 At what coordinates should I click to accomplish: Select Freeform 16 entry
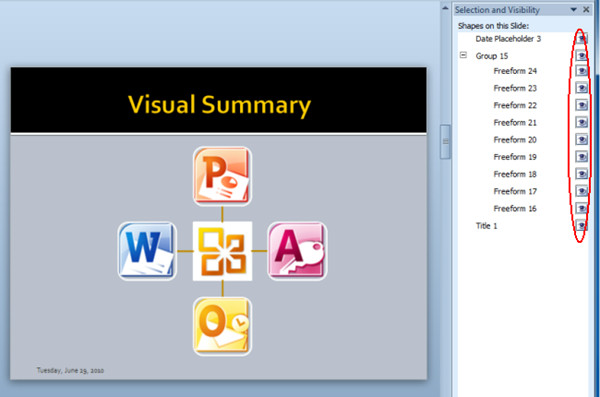[x=515, y=208]
